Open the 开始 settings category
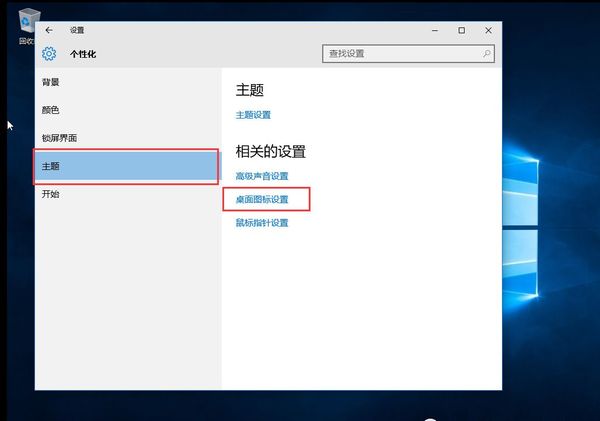Screen dimensions: 600x421 (51, 194)
